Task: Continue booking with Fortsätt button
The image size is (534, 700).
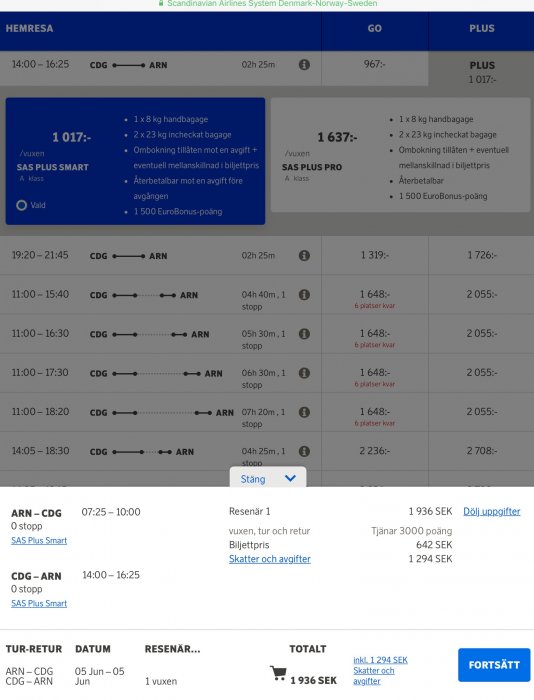Action: 494,665
